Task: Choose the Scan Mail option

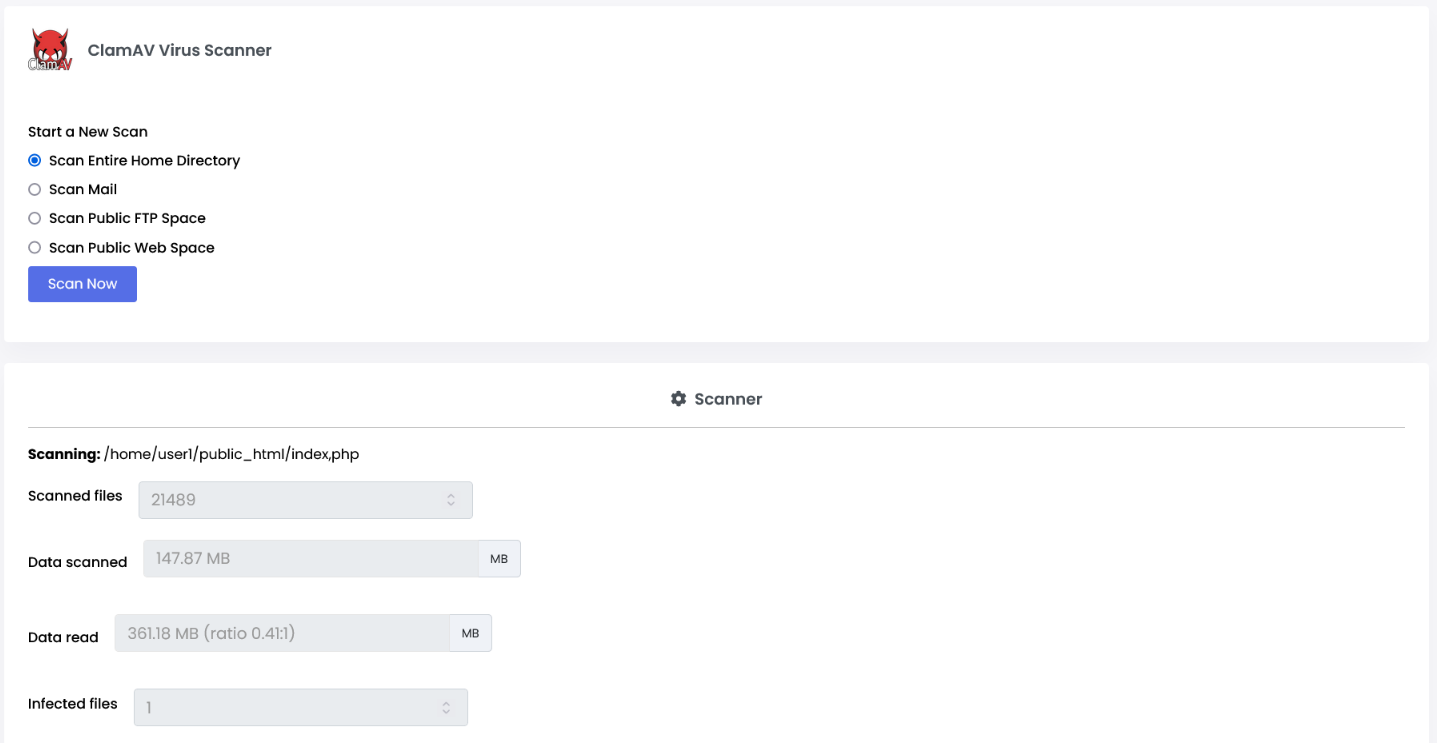Action: point(35,189)
